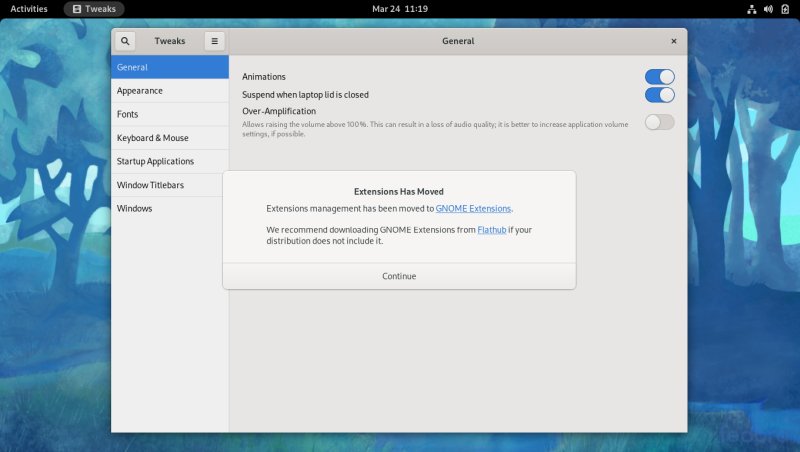Open Keyboard & Mouse settings

point(170,138)
